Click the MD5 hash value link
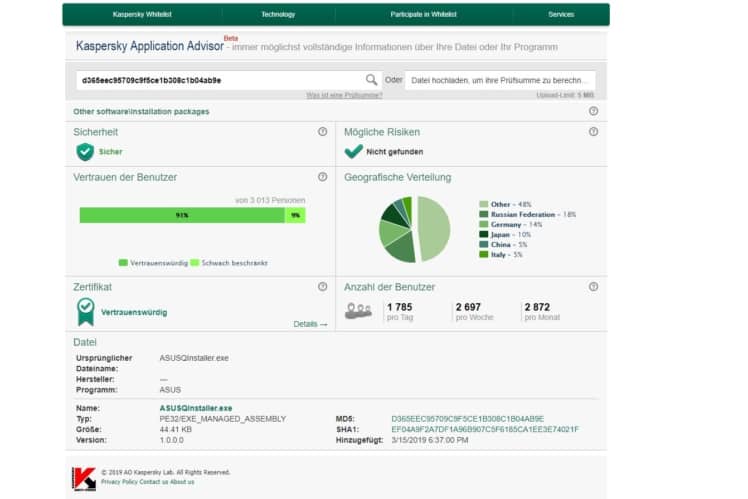This screenshot has height=499, width=748. (x=468, y=419)
